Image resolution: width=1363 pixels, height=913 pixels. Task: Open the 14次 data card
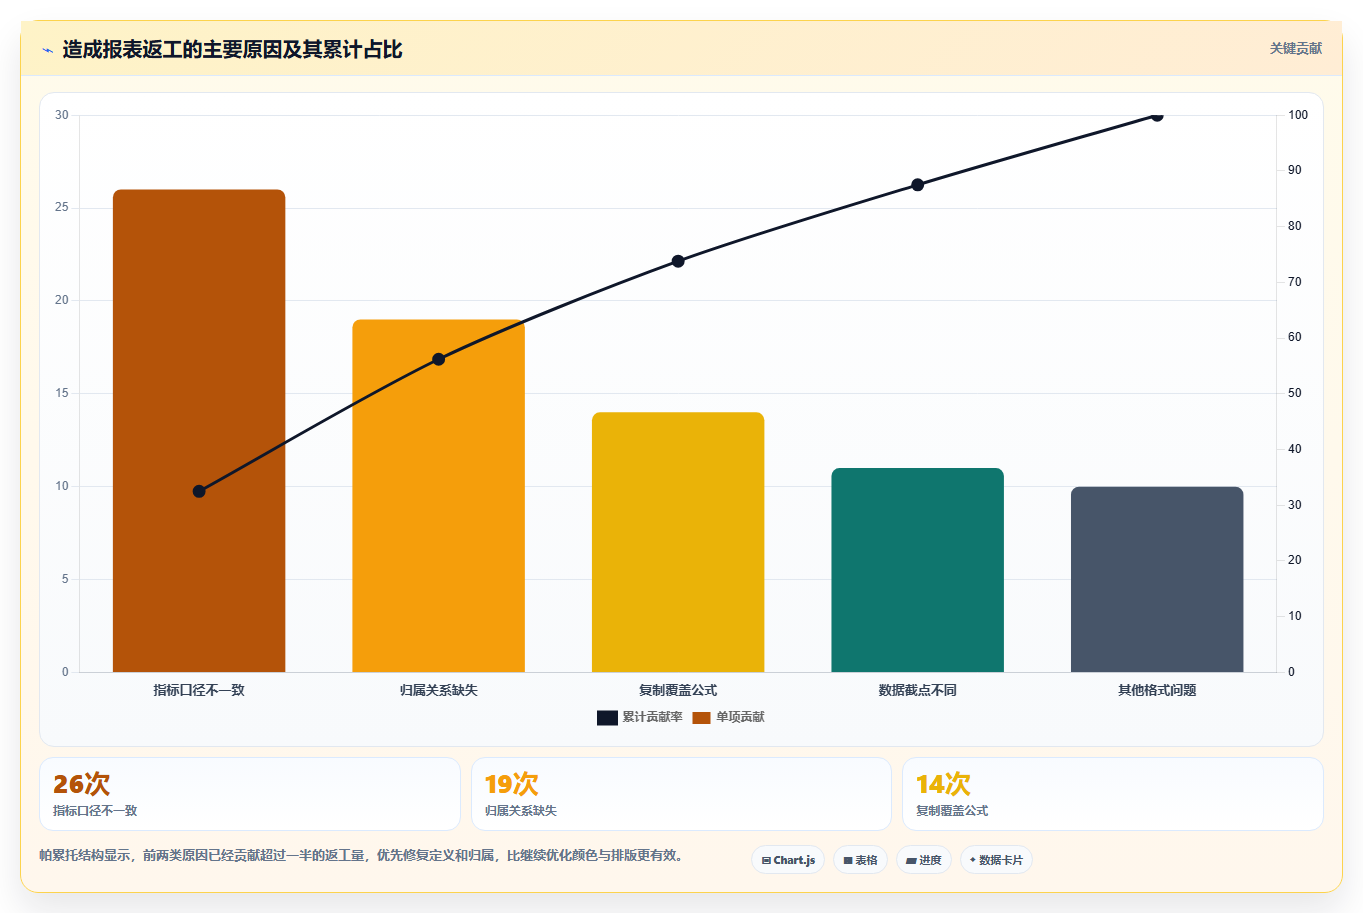1112,794
